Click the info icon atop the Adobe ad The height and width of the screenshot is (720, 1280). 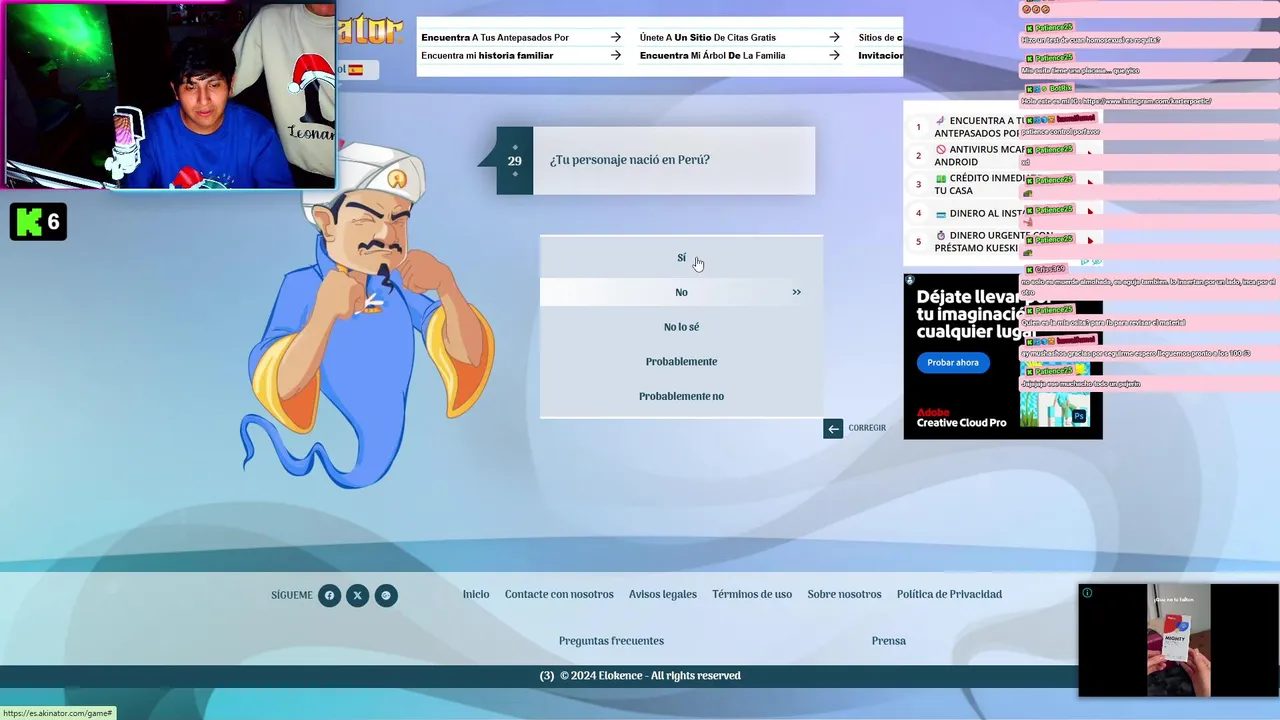click(909, 280)
